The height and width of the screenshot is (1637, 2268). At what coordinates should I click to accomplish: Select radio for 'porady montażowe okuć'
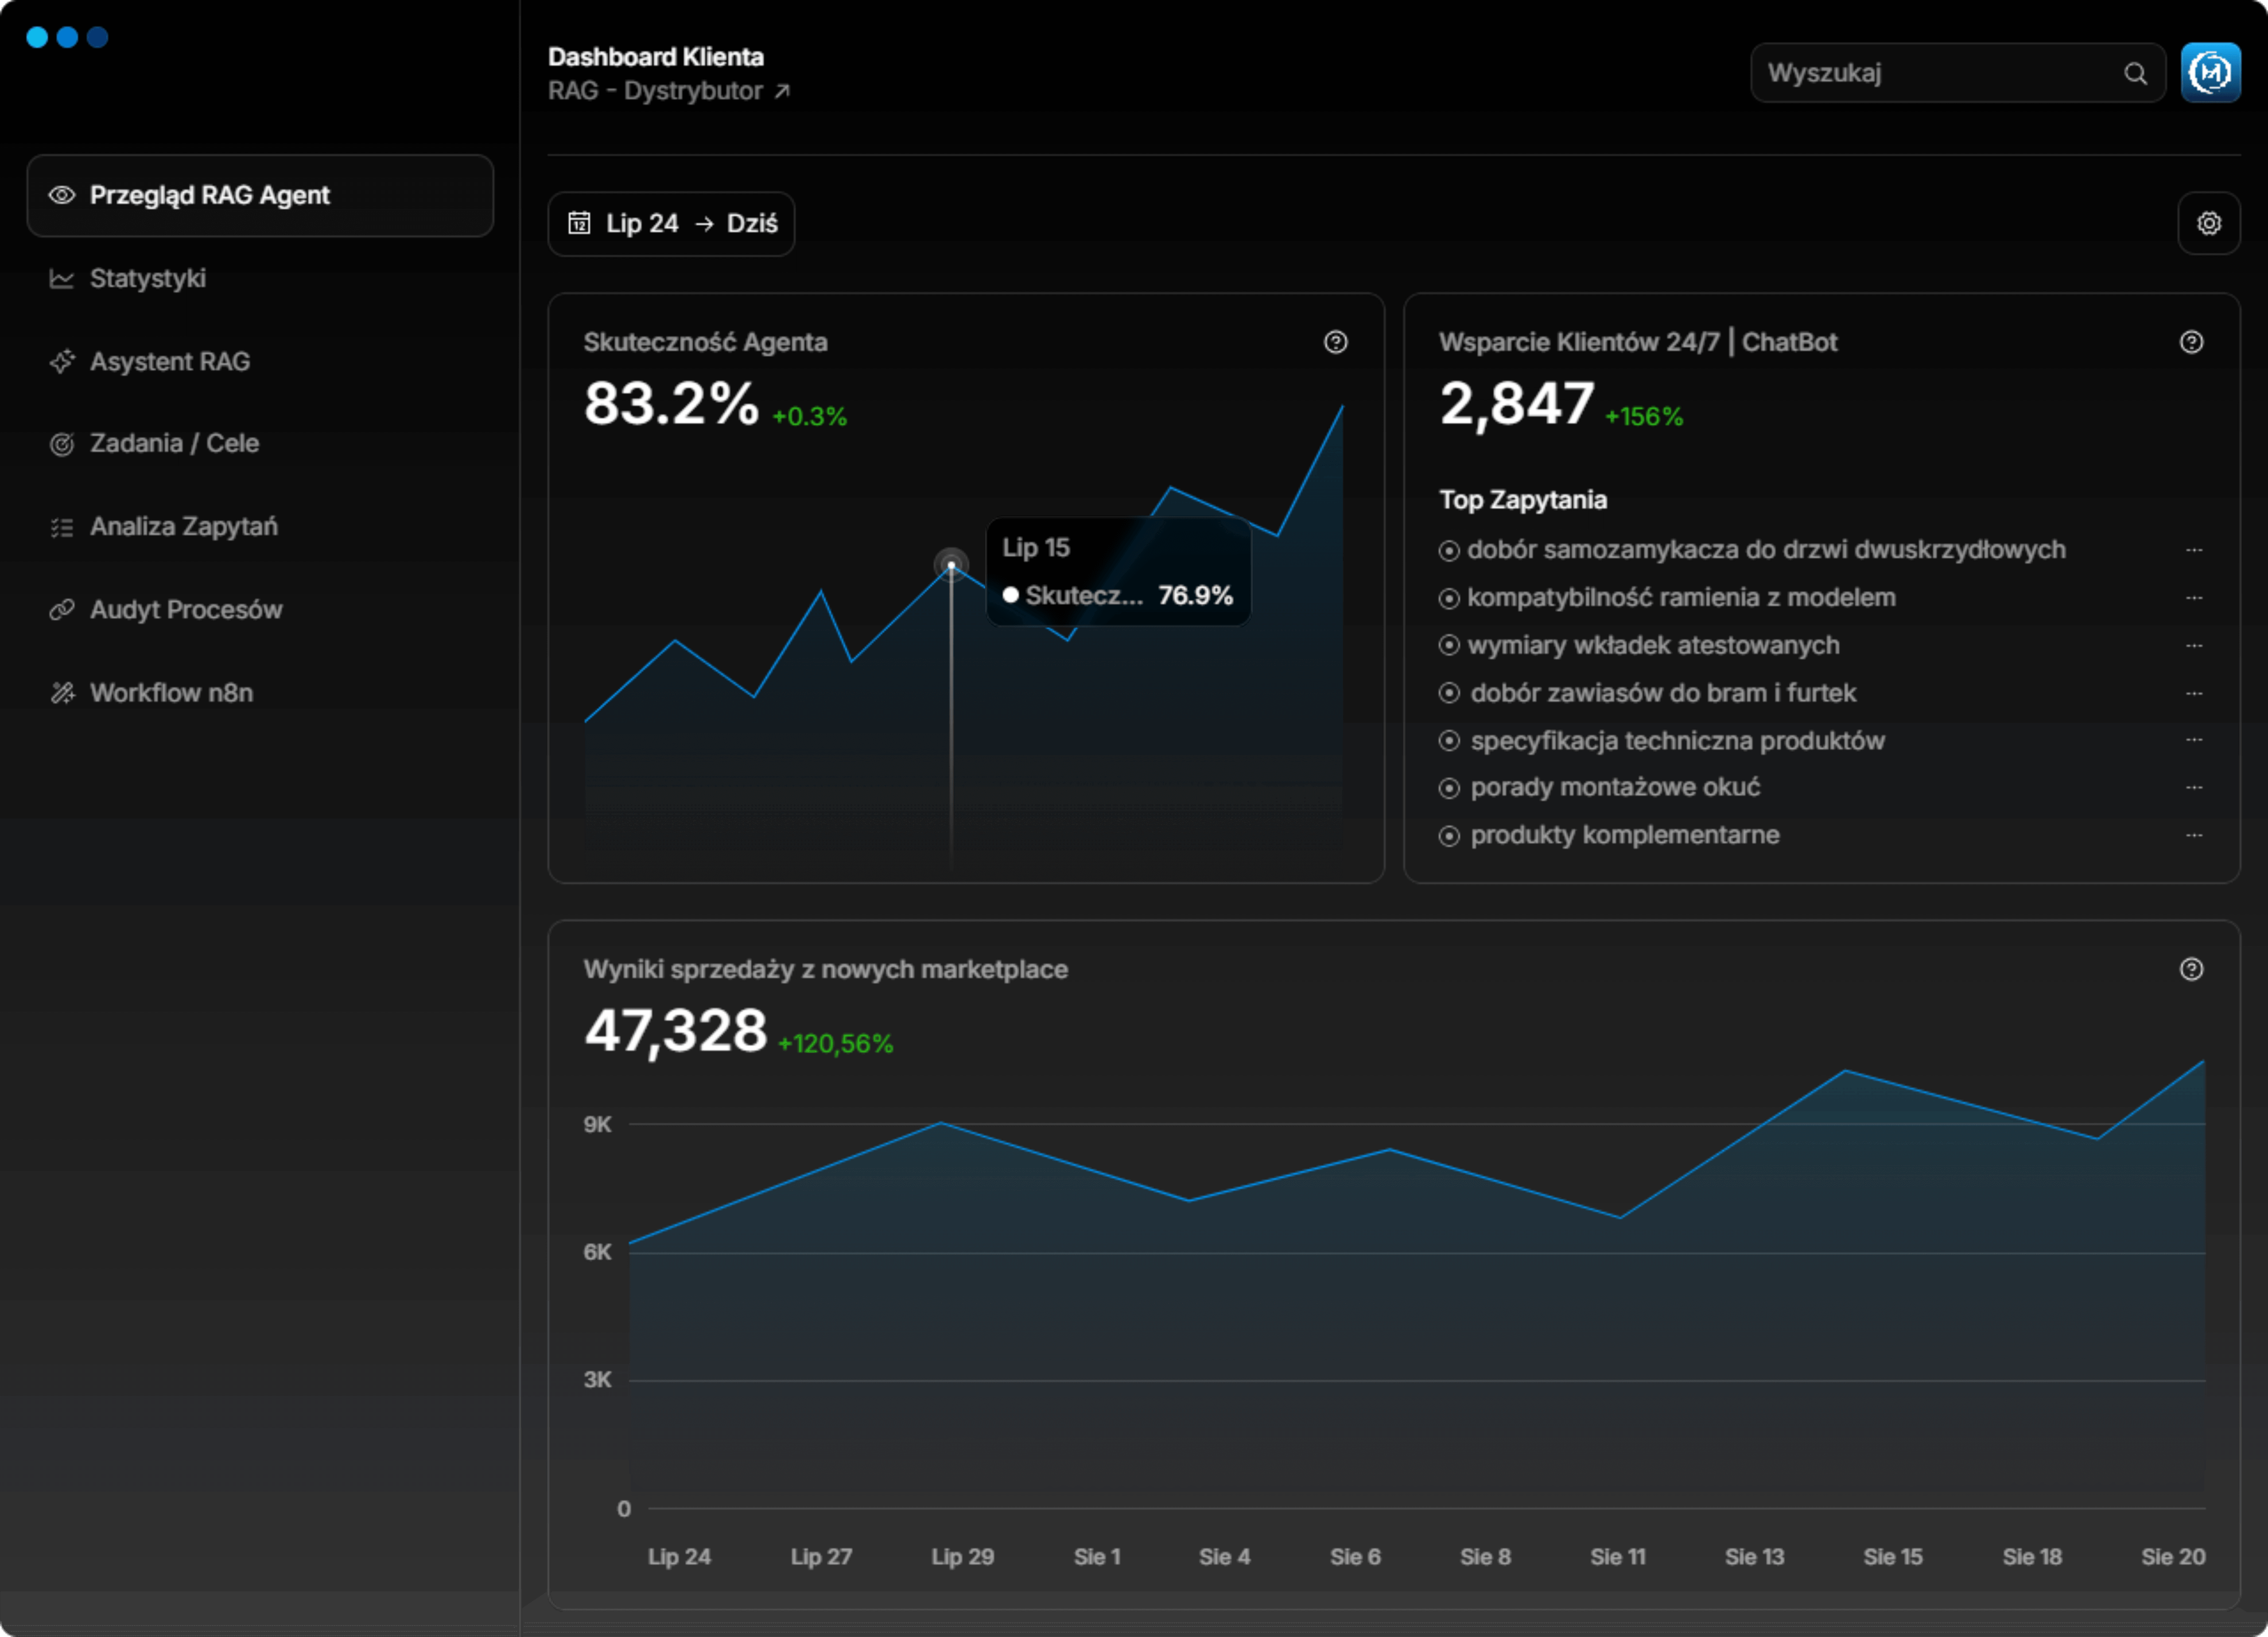(x=1448, y=788)
